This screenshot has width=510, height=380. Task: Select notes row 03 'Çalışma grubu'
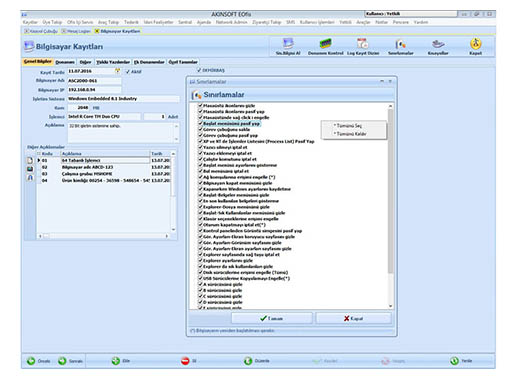click(105, 174)
